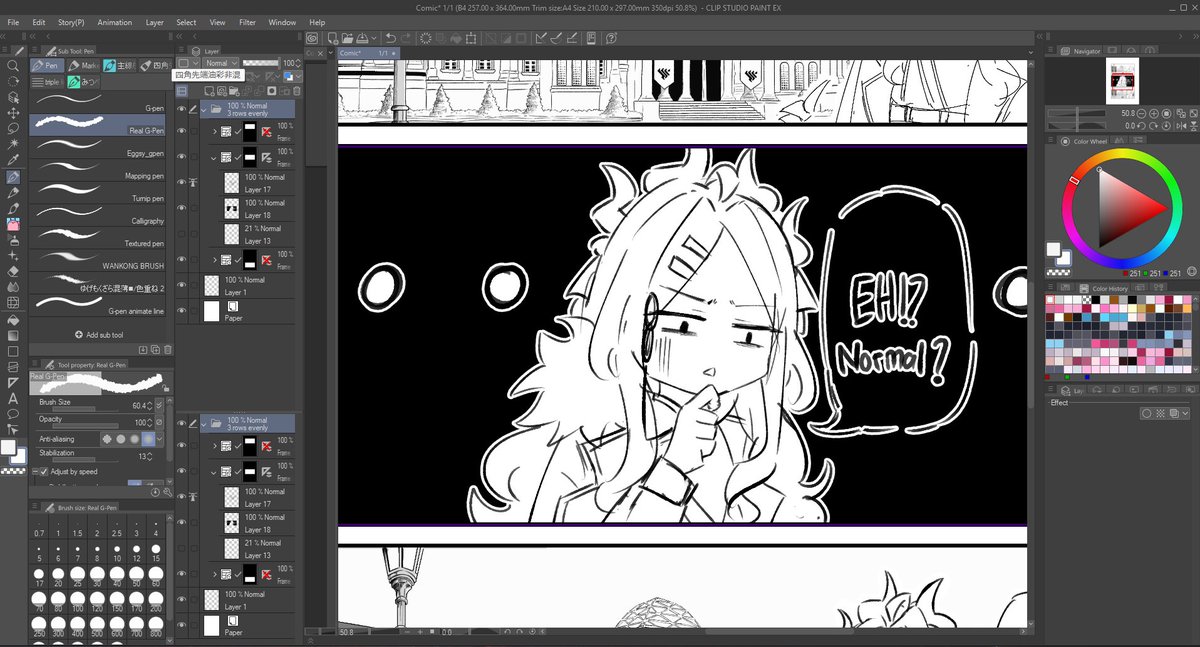This screenshot has height=647, width=1200.
Task: Open the Animation menu
Action: [x=115, y=21]
